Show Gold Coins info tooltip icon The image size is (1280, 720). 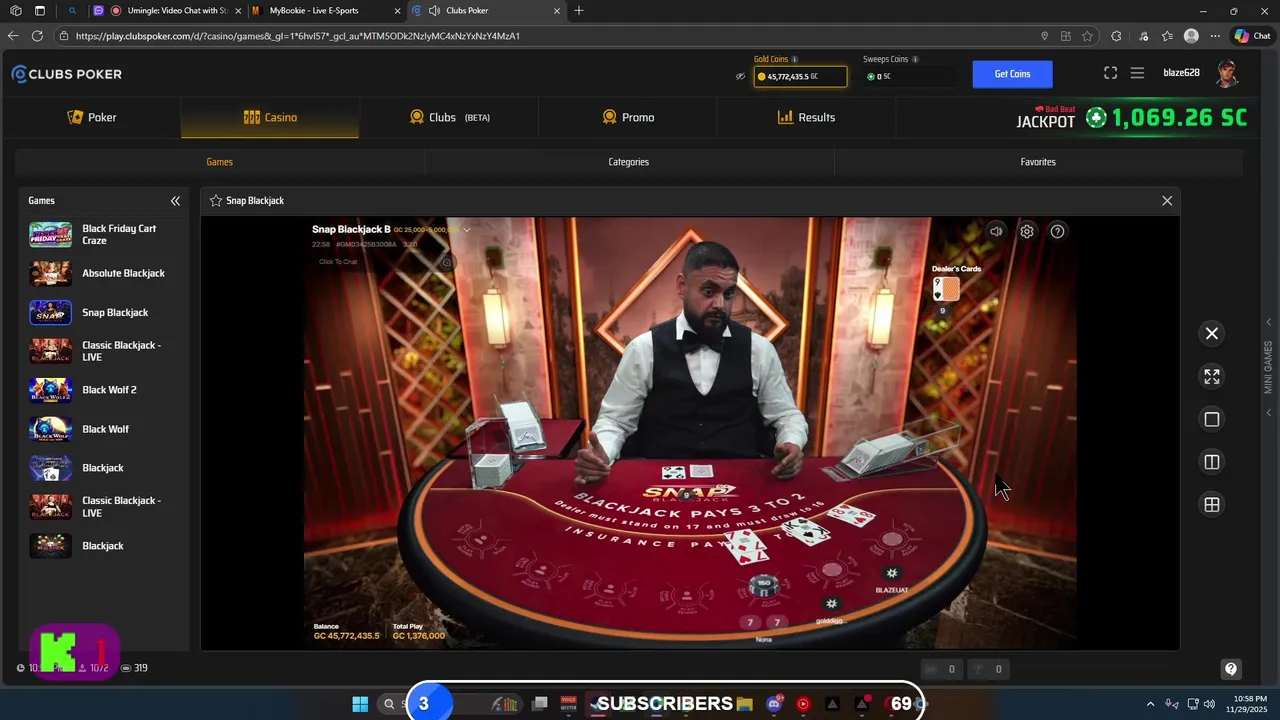(795, 60)
